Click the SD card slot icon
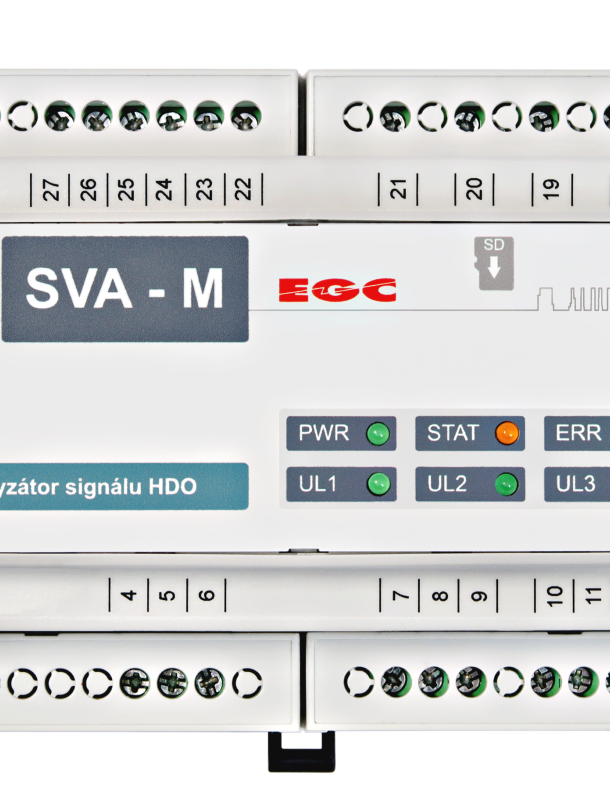 494,263
